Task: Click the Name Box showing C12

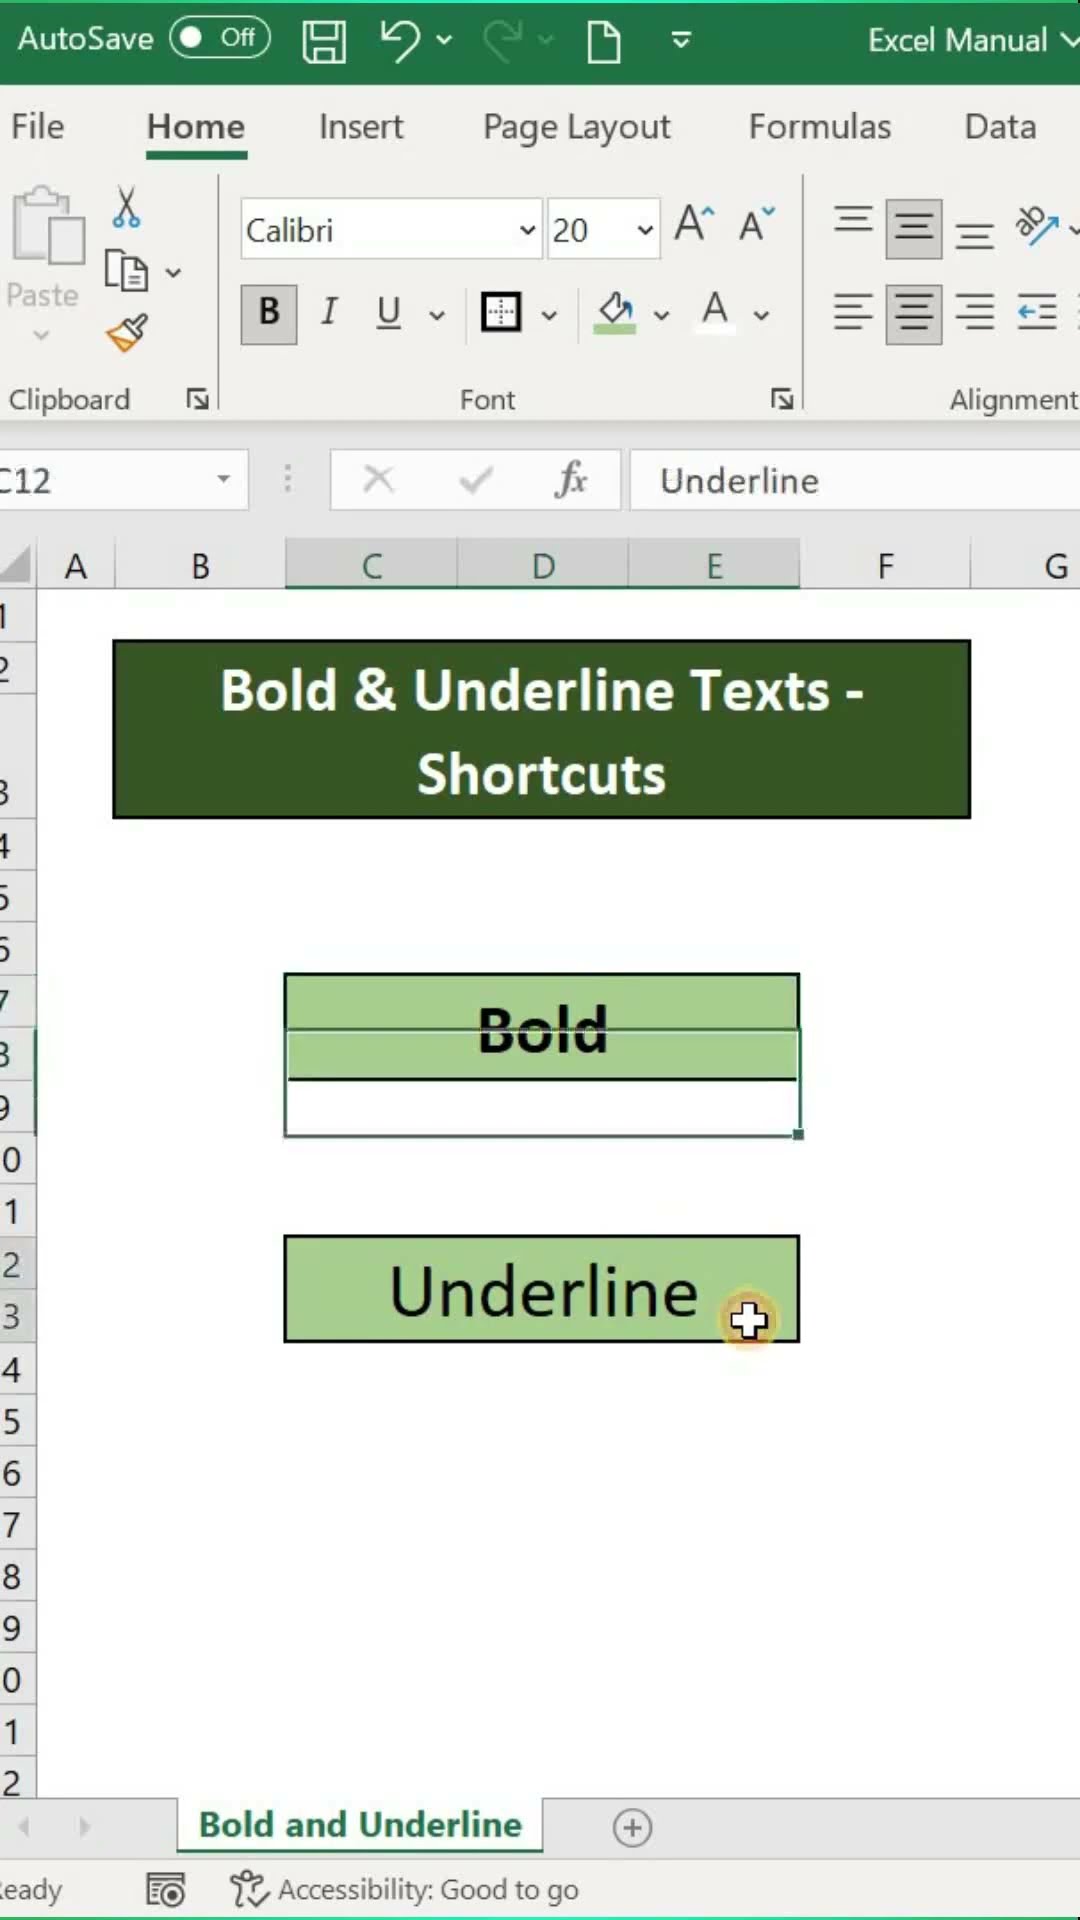Action: click(x=100, y=481)
